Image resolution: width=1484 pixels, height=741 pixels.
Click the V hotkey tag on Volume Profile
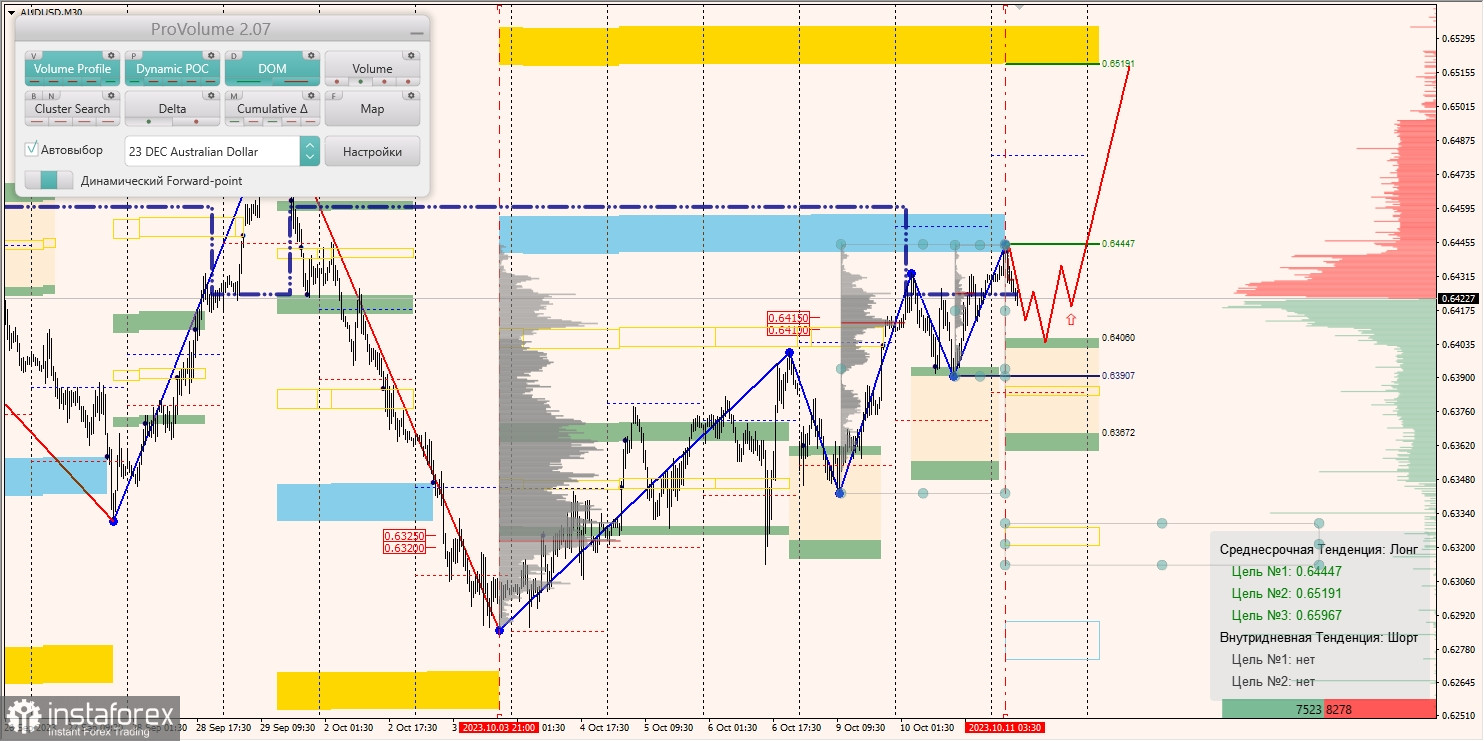34,56
